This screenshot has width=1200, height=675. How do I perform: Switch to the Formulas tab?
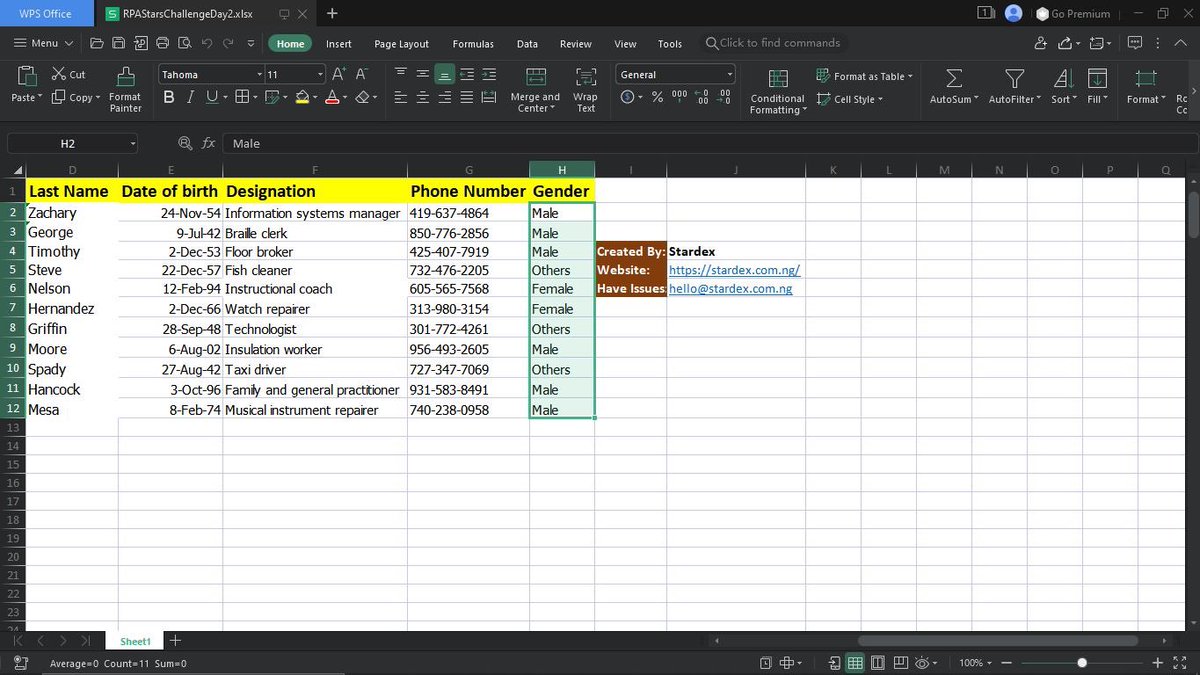[x=473, y=44]
